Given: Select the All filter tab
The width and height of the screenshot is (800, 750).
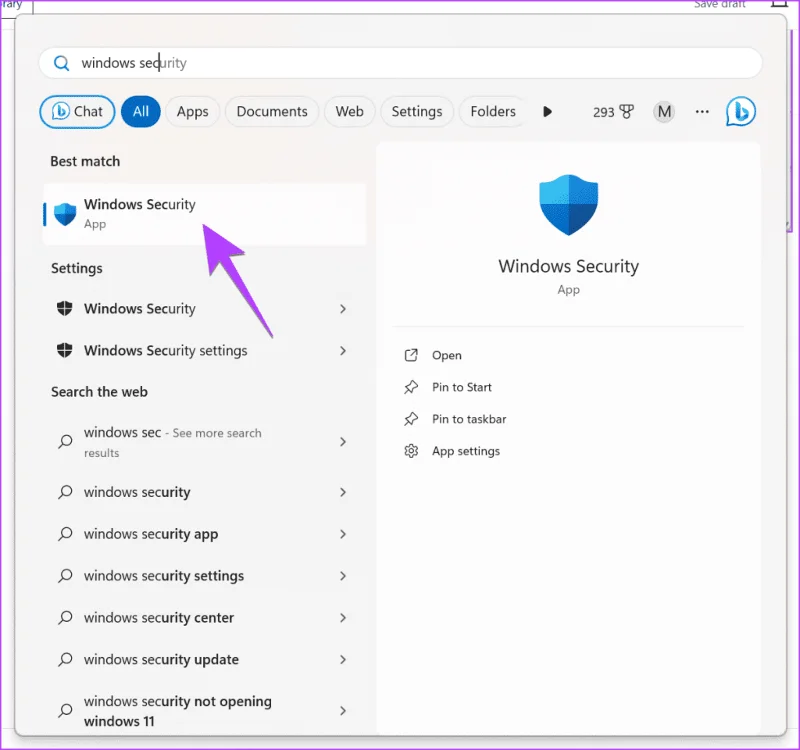Looking at the screenshot, I should pos(141,111).
